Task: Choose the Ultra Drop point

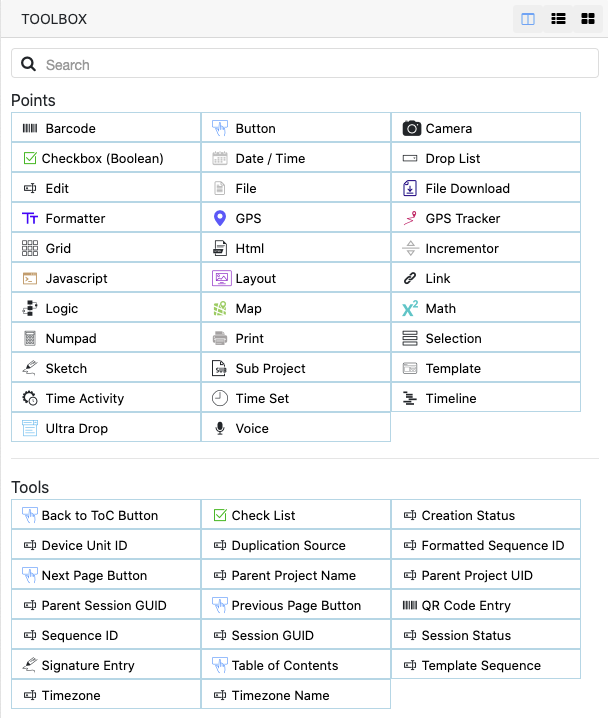Action: (76, 428)
